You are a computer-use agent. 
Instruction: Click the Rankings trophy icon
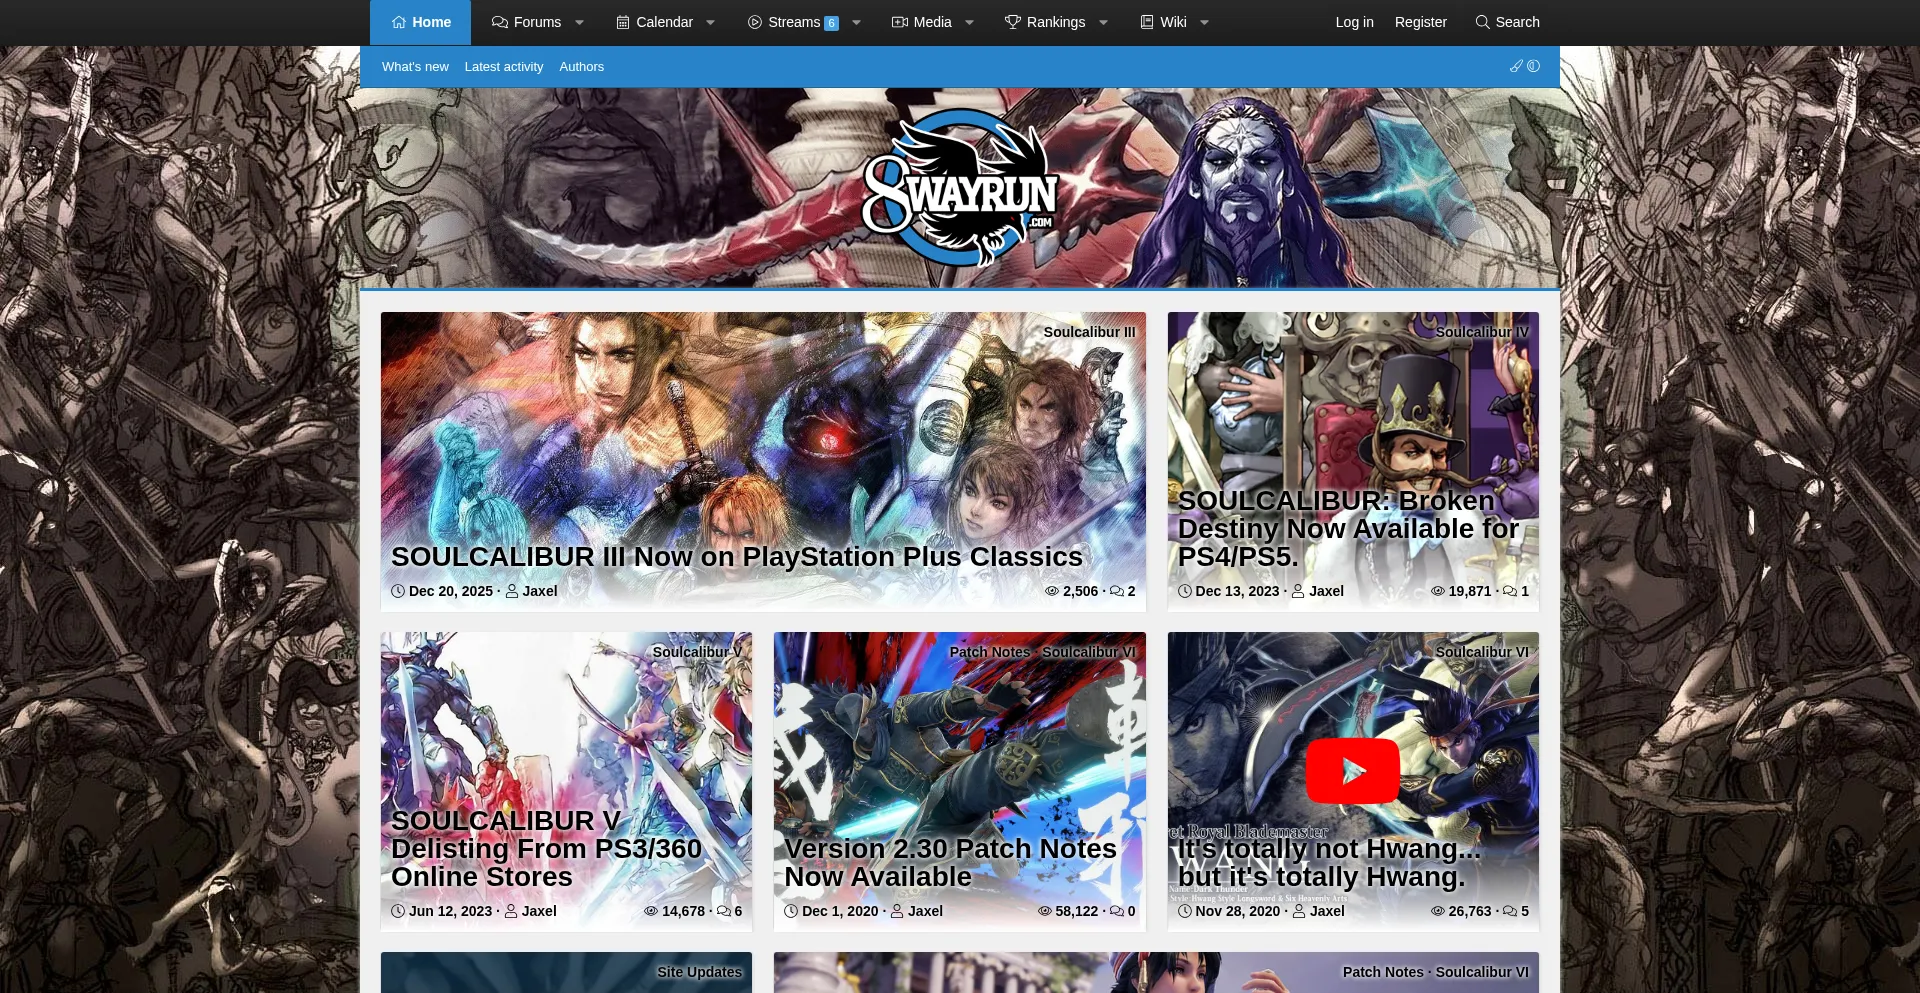pyautogui.click(x=1013, y=22)
